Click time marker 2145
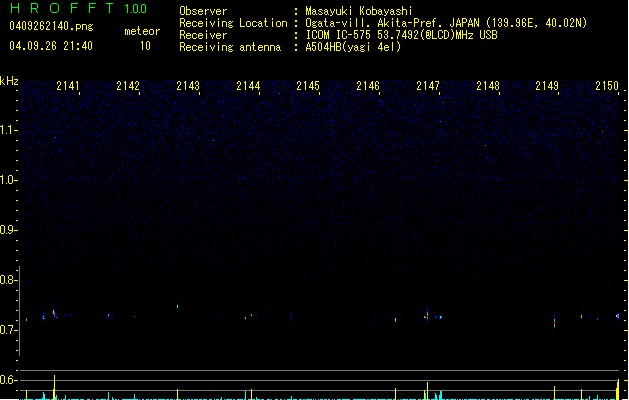 coord(308,86)
